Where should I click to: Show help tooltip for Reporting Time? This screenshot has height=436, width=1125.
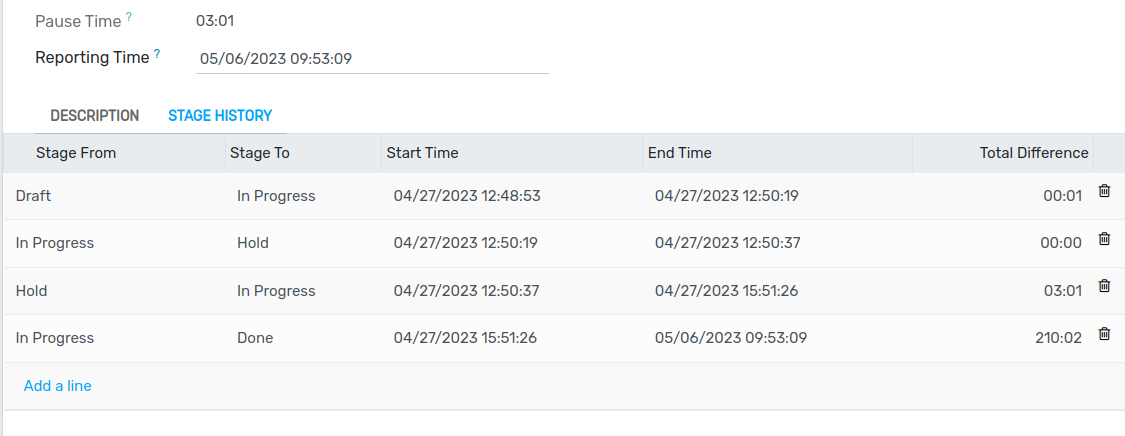point(157,54)
